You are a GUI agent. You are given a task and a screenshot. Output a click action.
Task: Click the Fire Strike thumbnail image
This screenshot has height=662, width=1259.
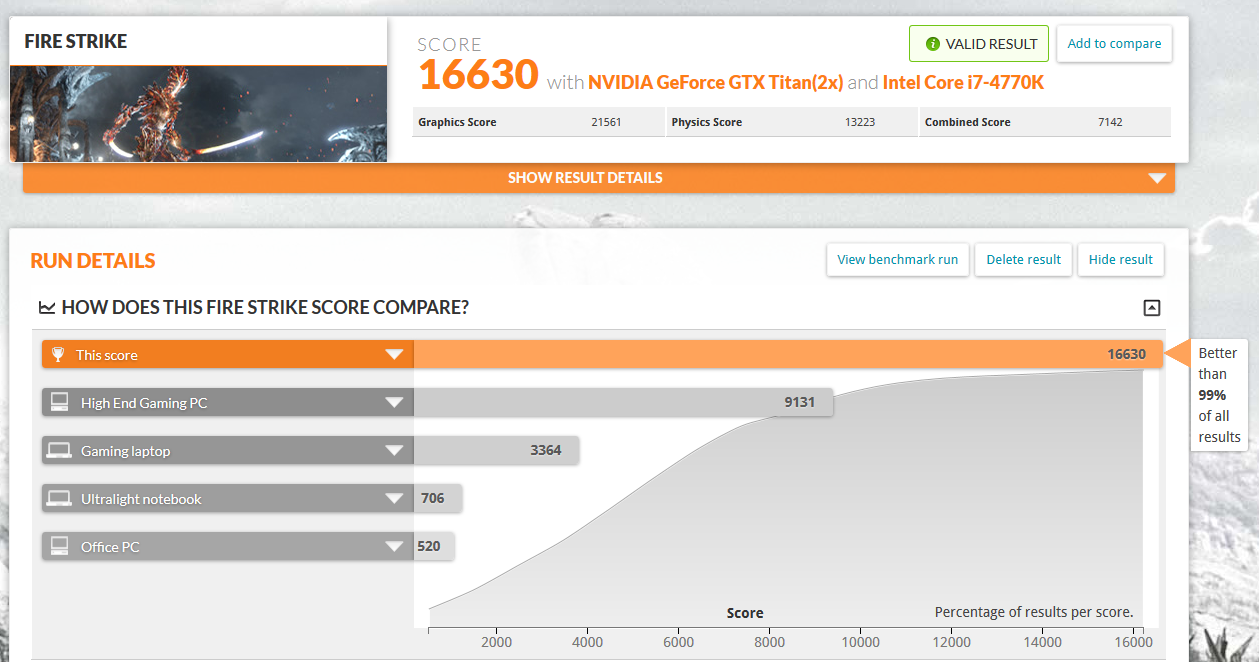(x=198, y=113)
